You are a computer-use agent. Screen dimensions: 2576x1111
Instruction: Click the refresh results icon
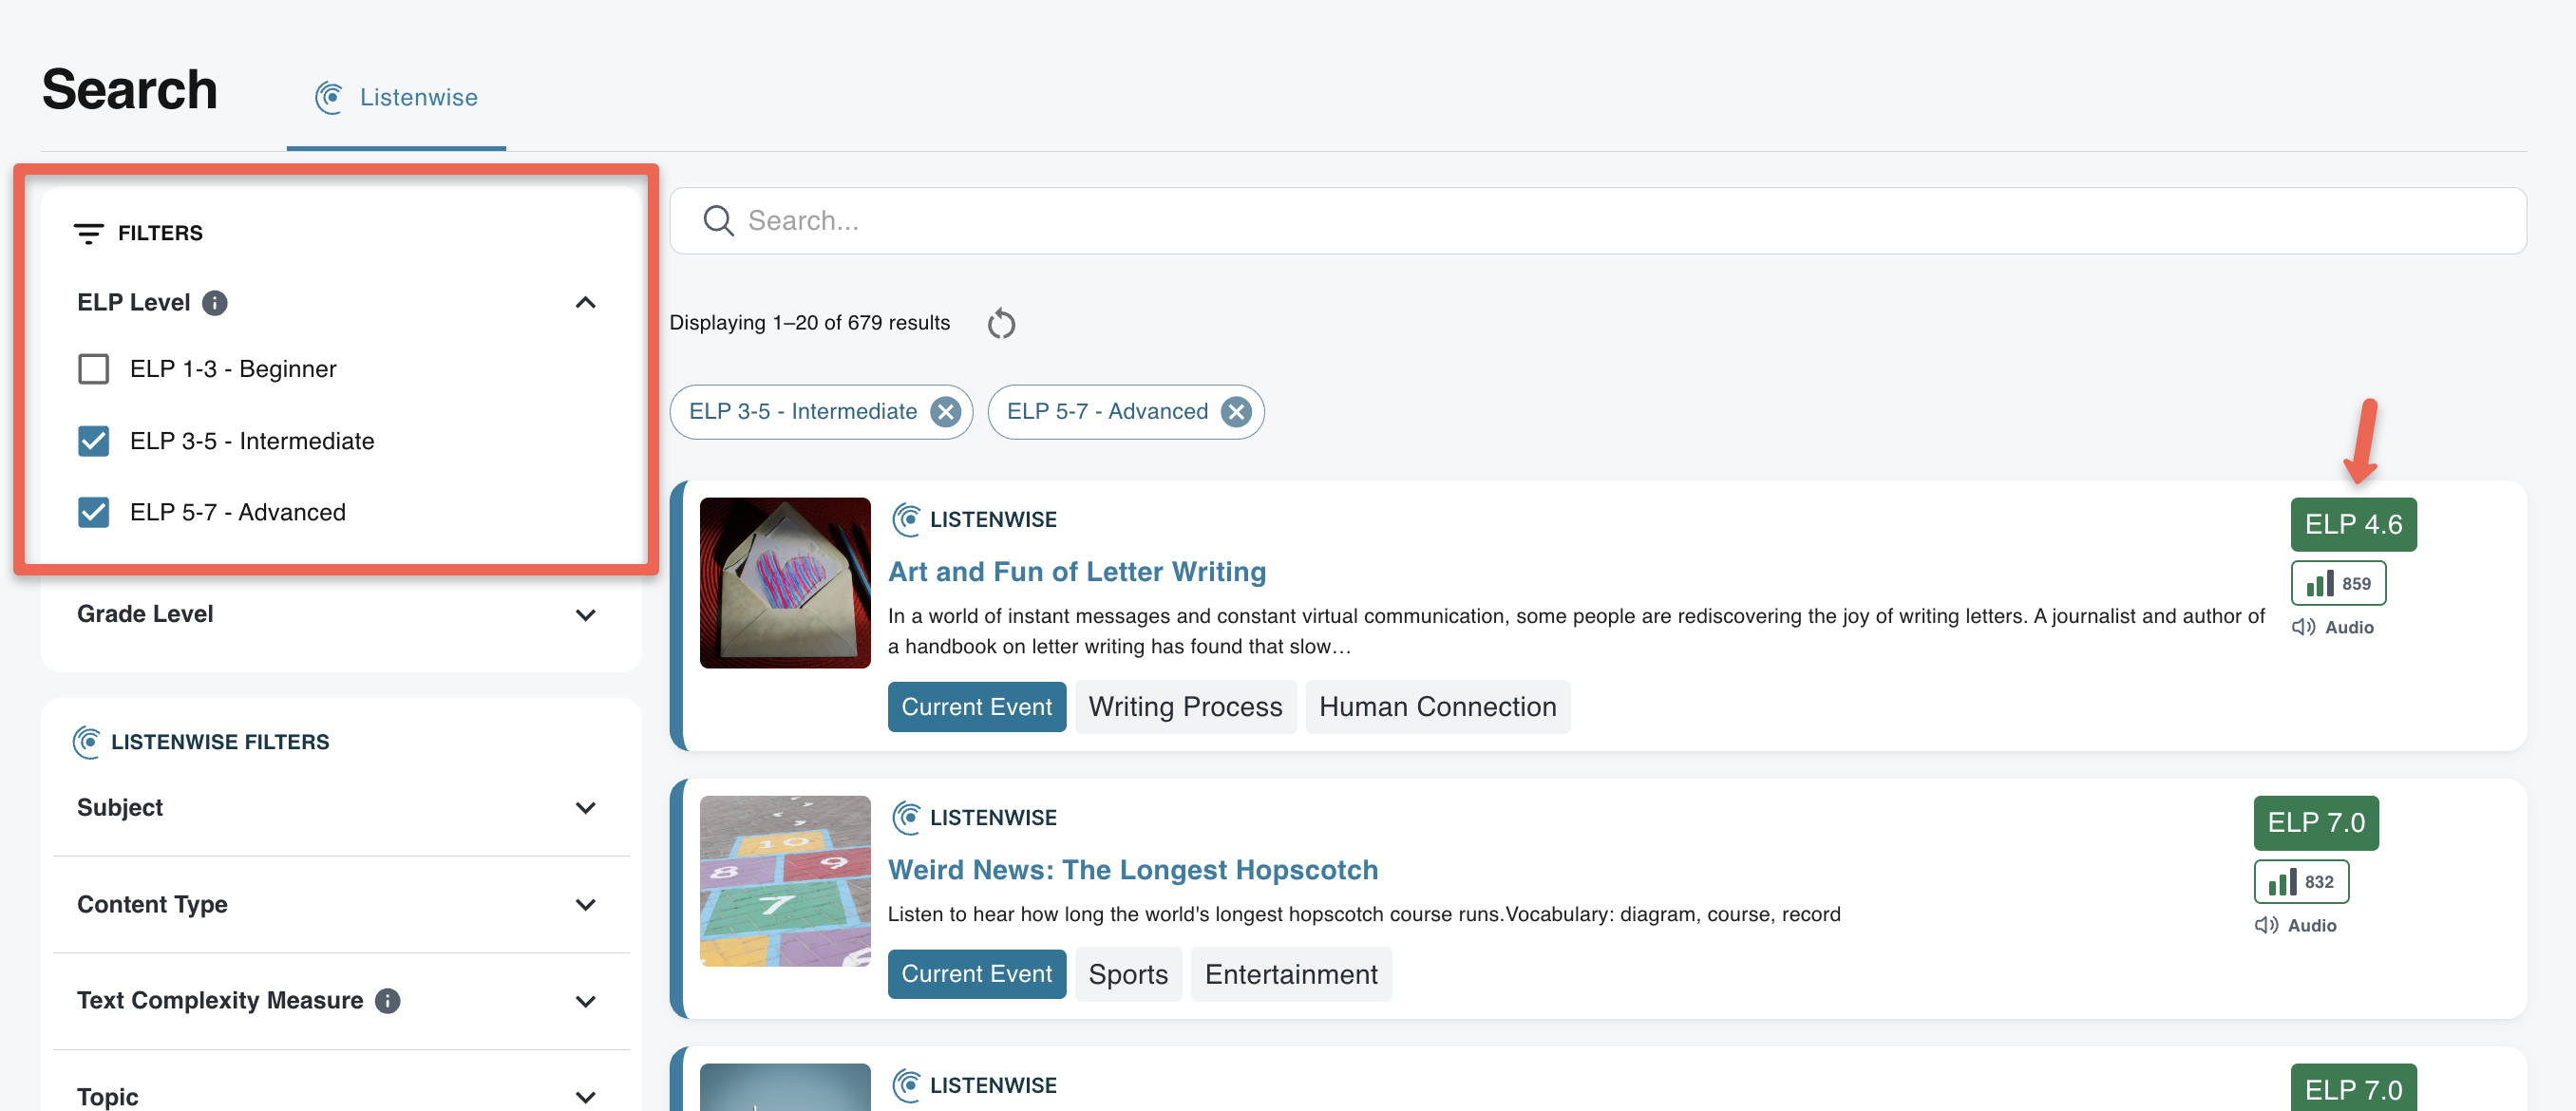(x=1001, y=322)
